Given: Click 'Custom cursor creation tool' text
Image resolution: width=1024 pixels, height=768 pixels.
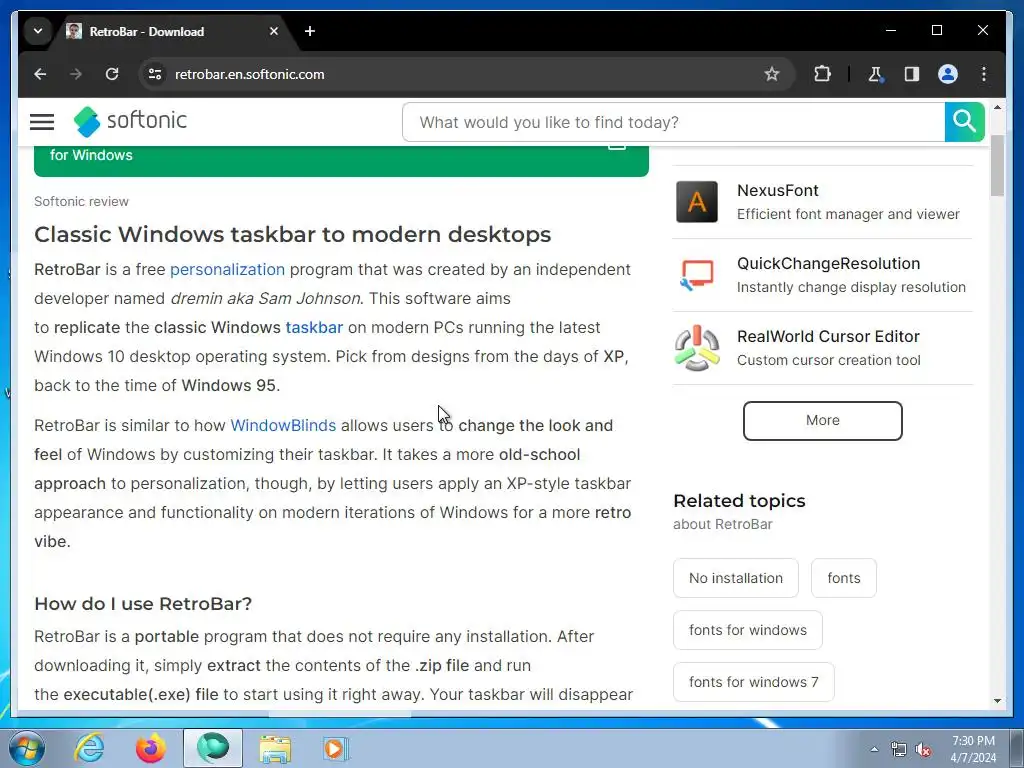Looking at the screenshot, I should (x=829, y=360).
